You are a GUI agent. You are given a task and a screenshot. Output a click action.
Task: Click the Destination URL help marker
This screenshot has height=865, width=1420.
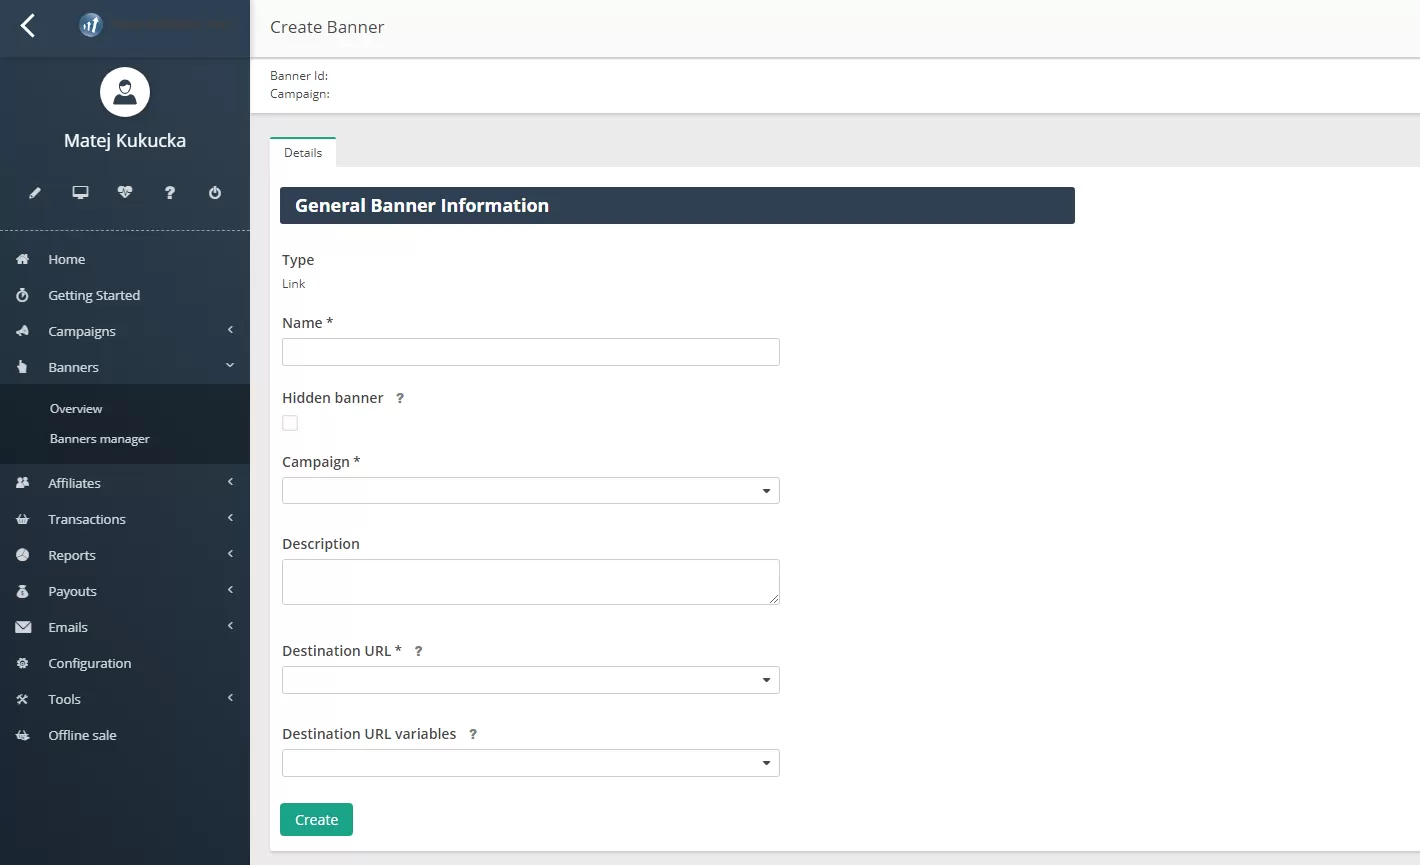coord(418,650)
